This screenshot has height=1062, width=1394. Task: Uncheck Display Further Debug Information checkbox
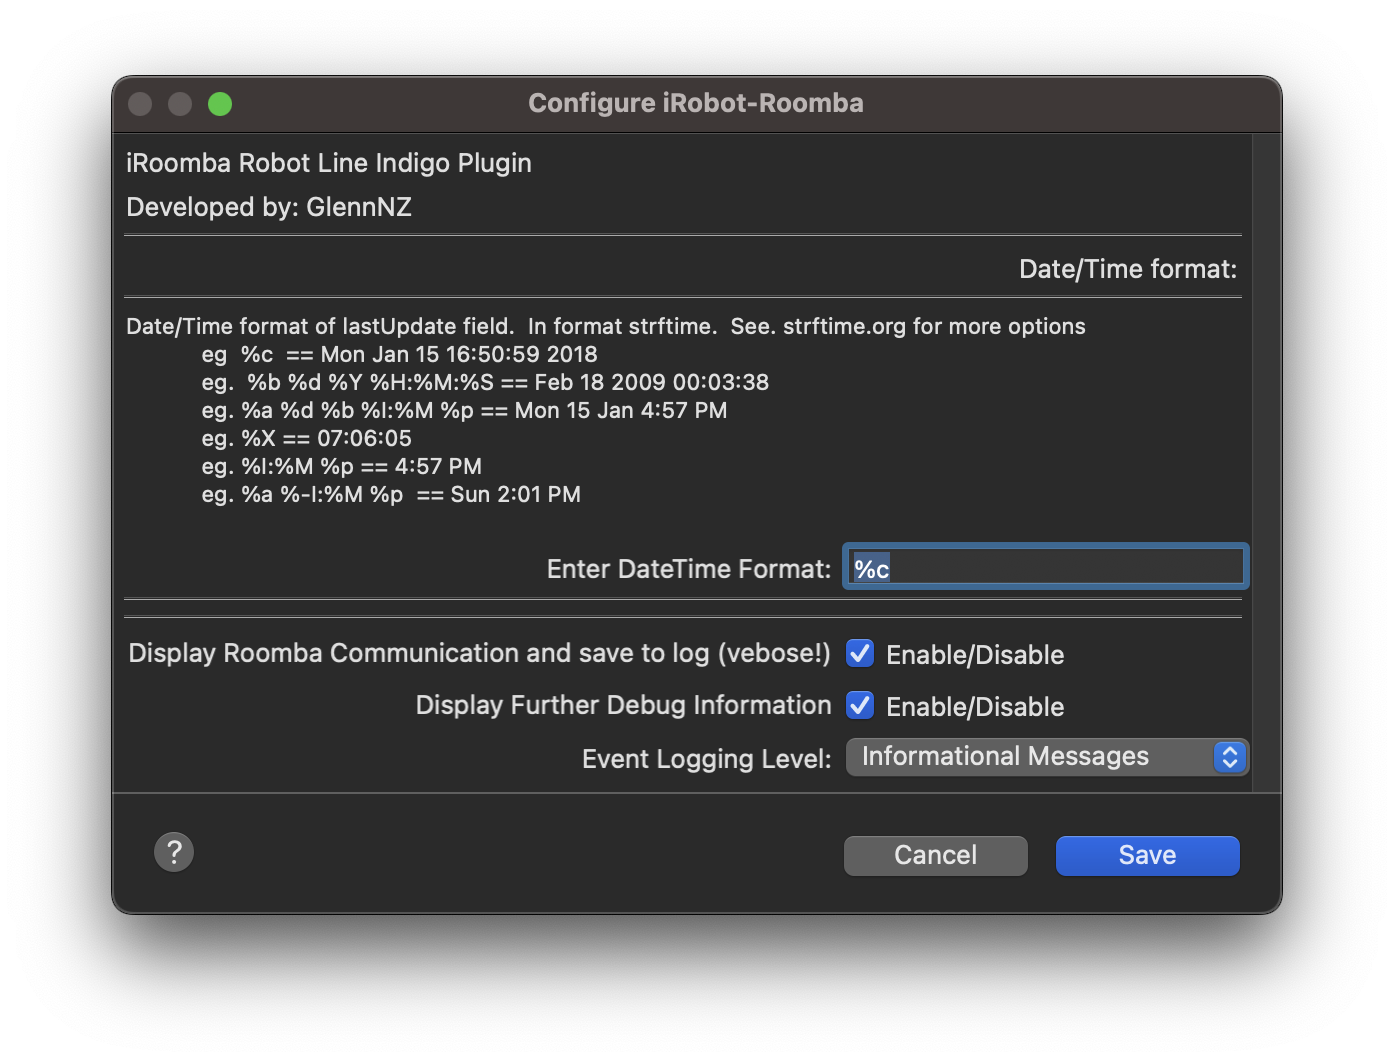pyautogui.click(x=860, y=705)
